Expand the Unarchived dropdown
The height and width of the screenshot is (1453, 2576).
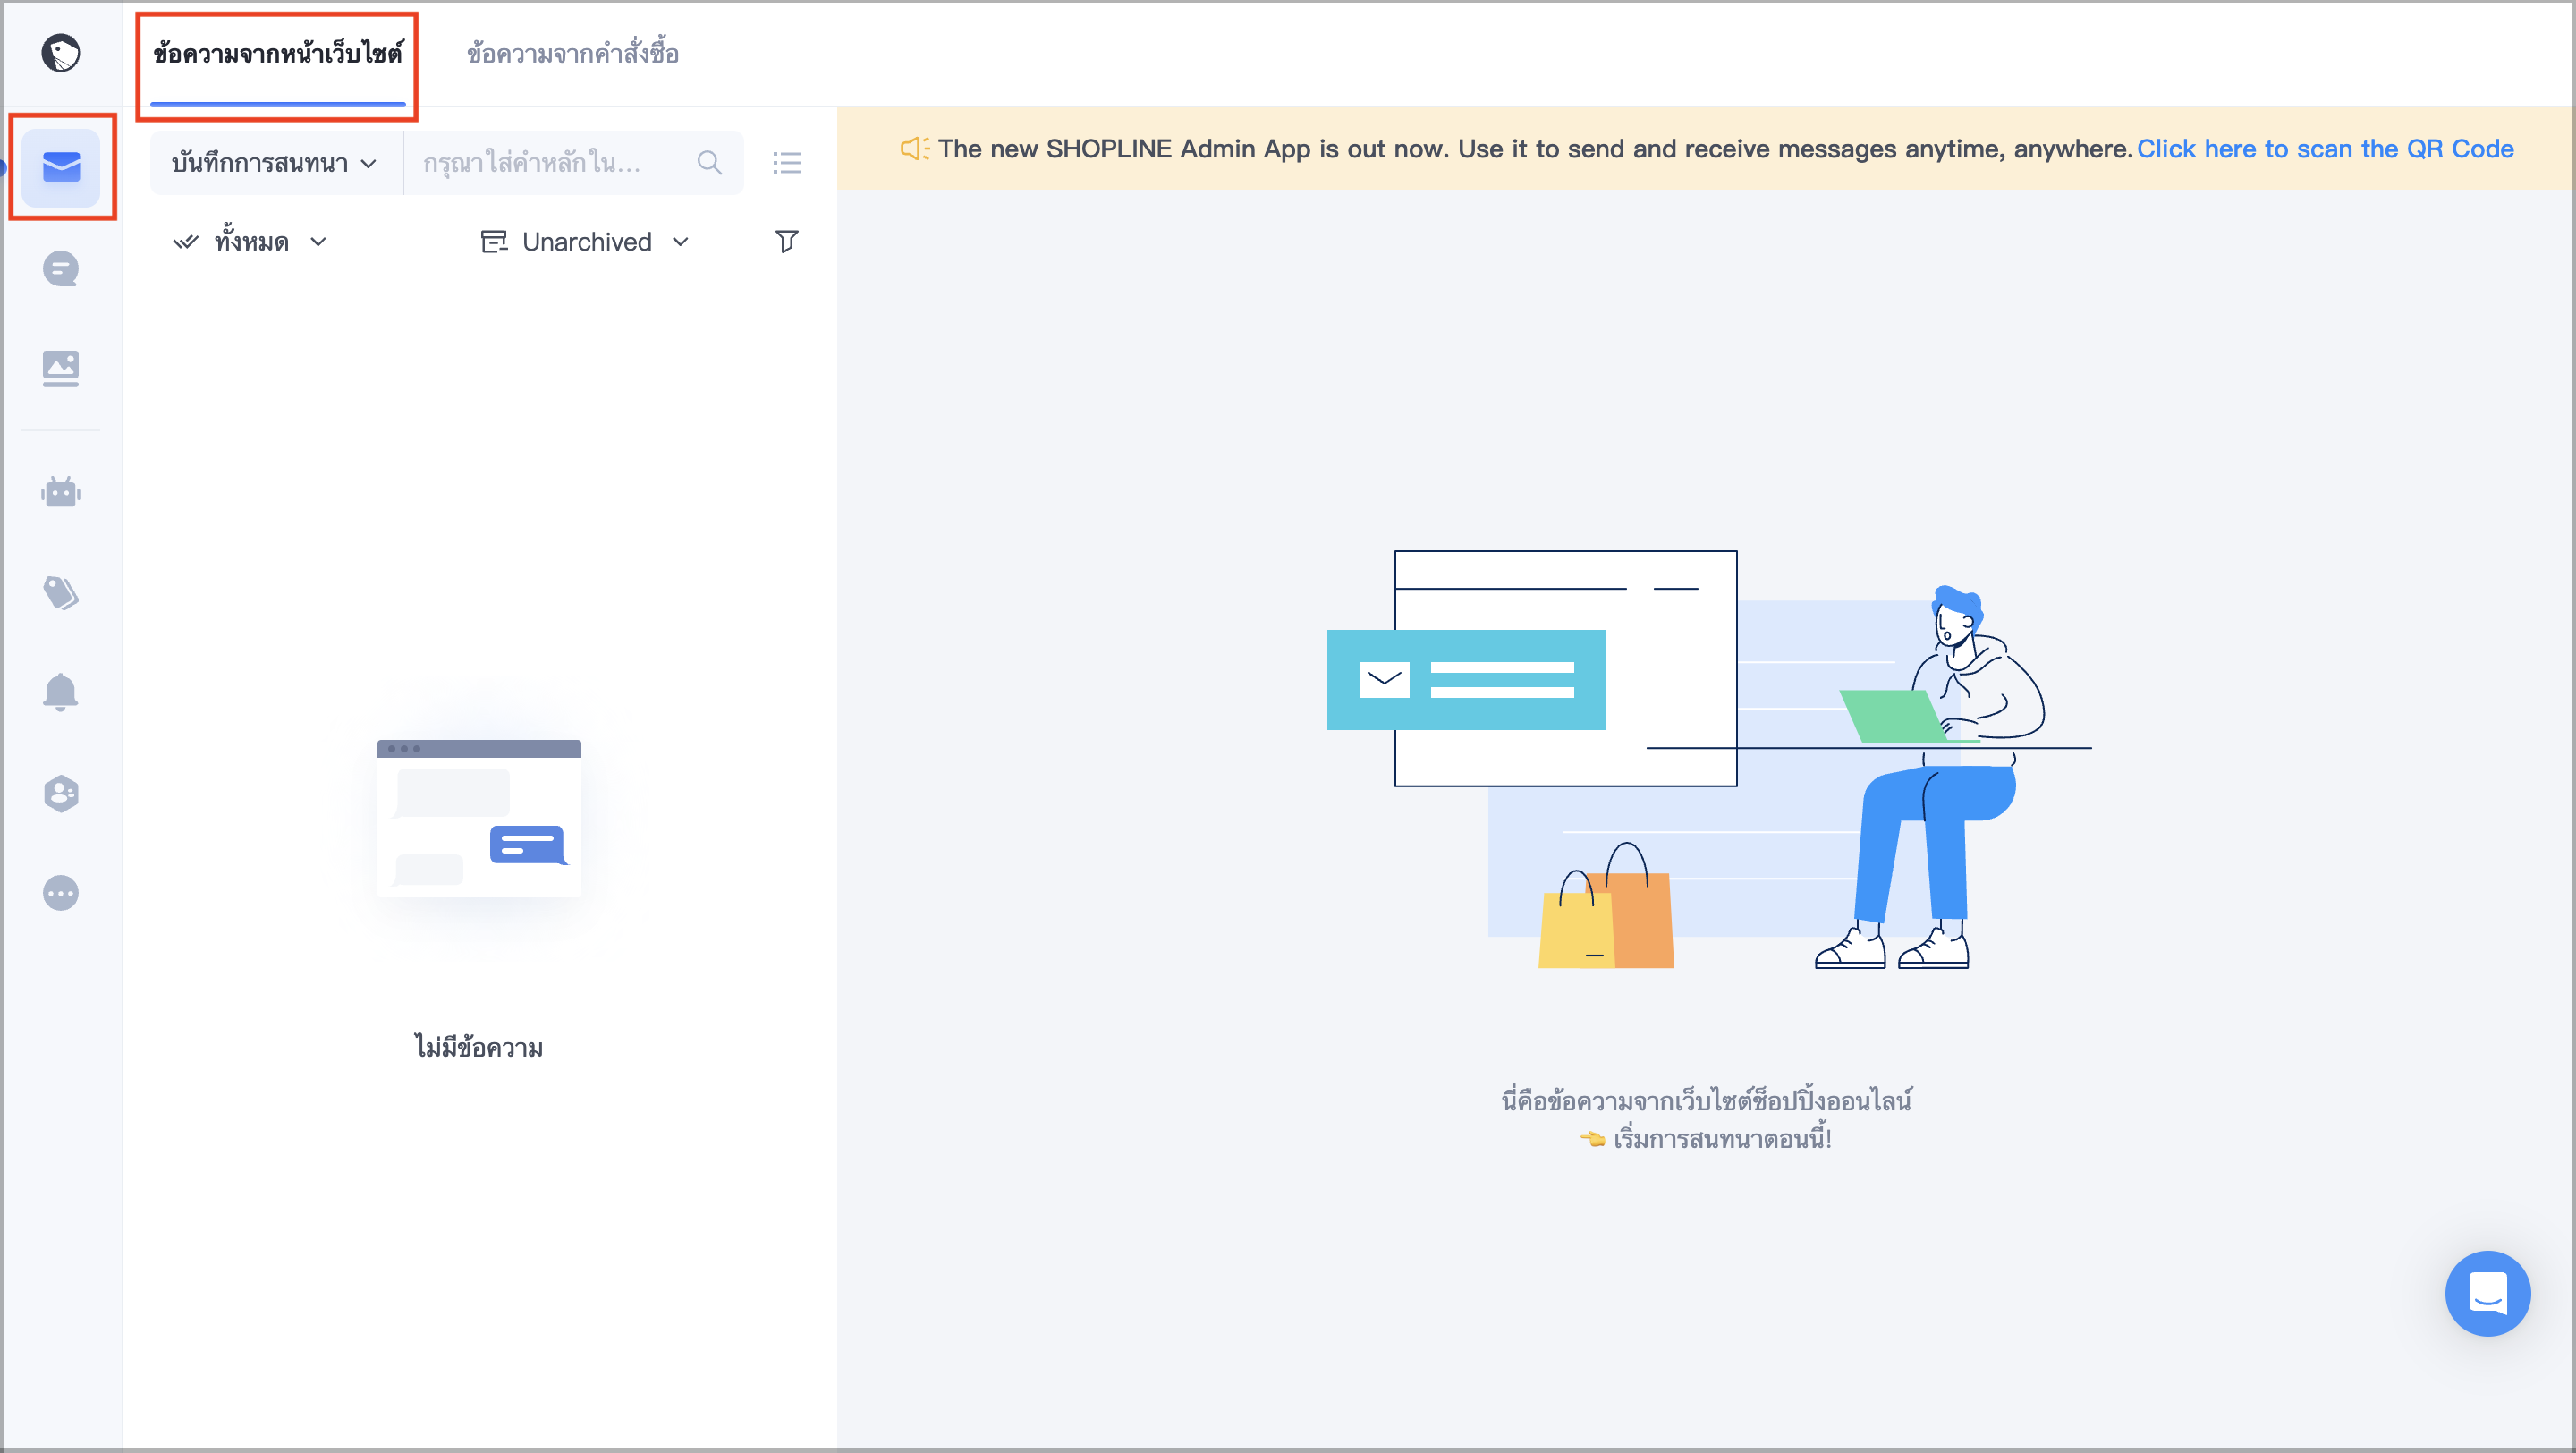click(x=586, y=242)
